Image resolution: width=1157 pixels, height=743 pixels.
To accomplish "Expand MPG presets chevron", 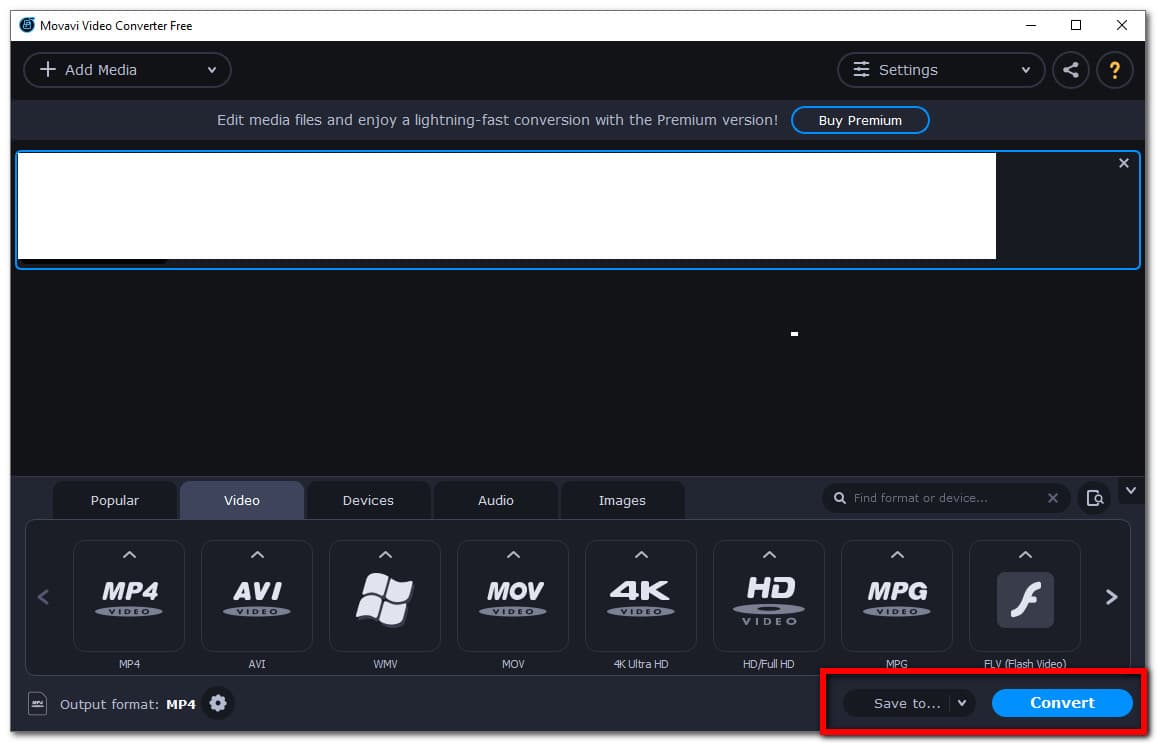I will [897, 555].
